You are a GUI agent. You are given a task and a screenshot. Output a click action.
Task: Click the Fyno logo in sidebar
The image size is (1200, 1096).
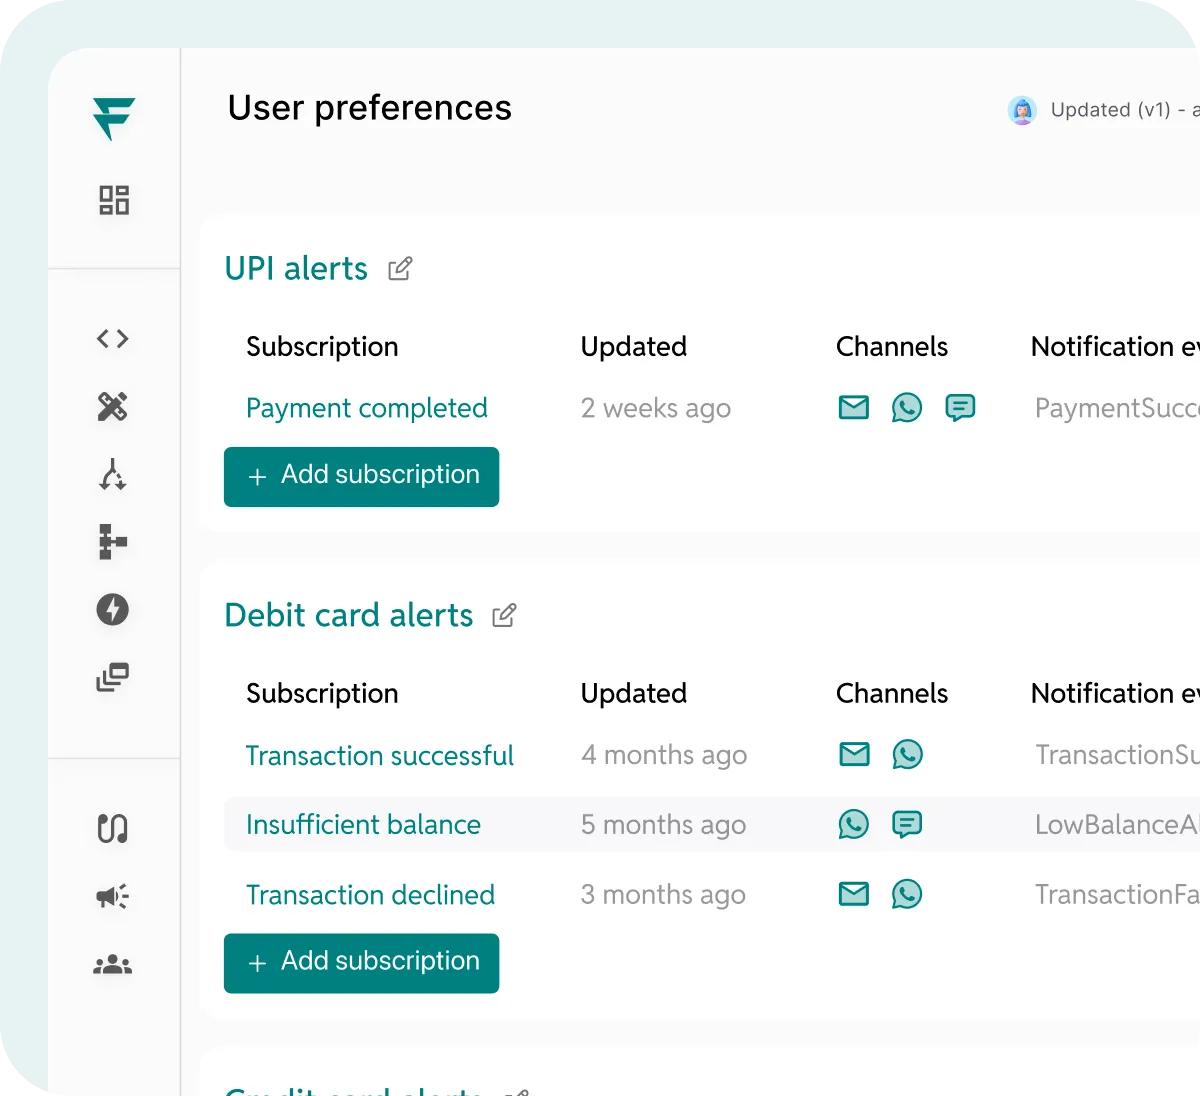click(114, 118)
